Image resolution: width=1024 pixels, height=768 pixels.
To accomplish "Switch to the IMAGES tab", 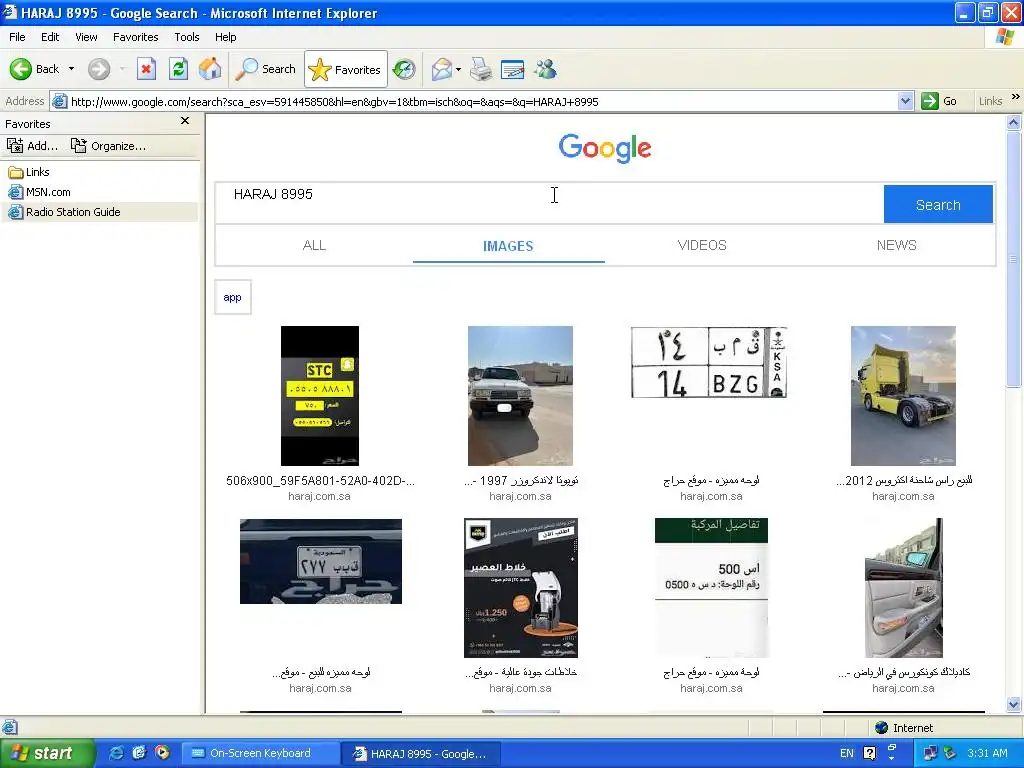I will tap(508, 246).
